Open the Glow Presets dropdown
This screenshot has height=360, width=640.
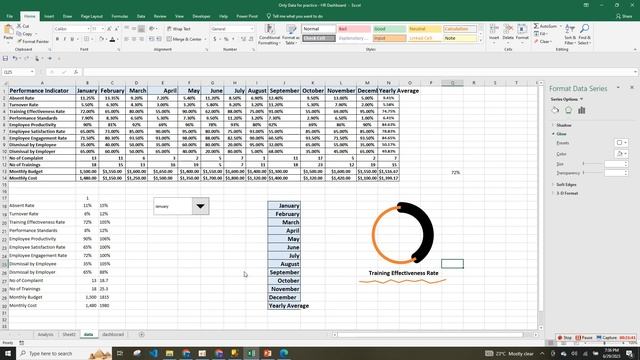click(622, 143)
